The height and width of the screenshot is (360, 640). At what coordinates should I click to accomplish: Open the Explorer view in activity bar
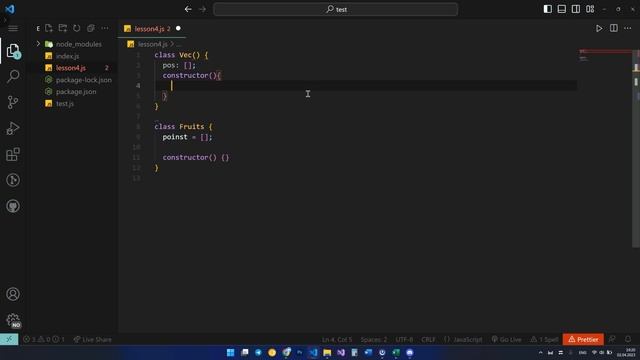(x=13, y=51)
